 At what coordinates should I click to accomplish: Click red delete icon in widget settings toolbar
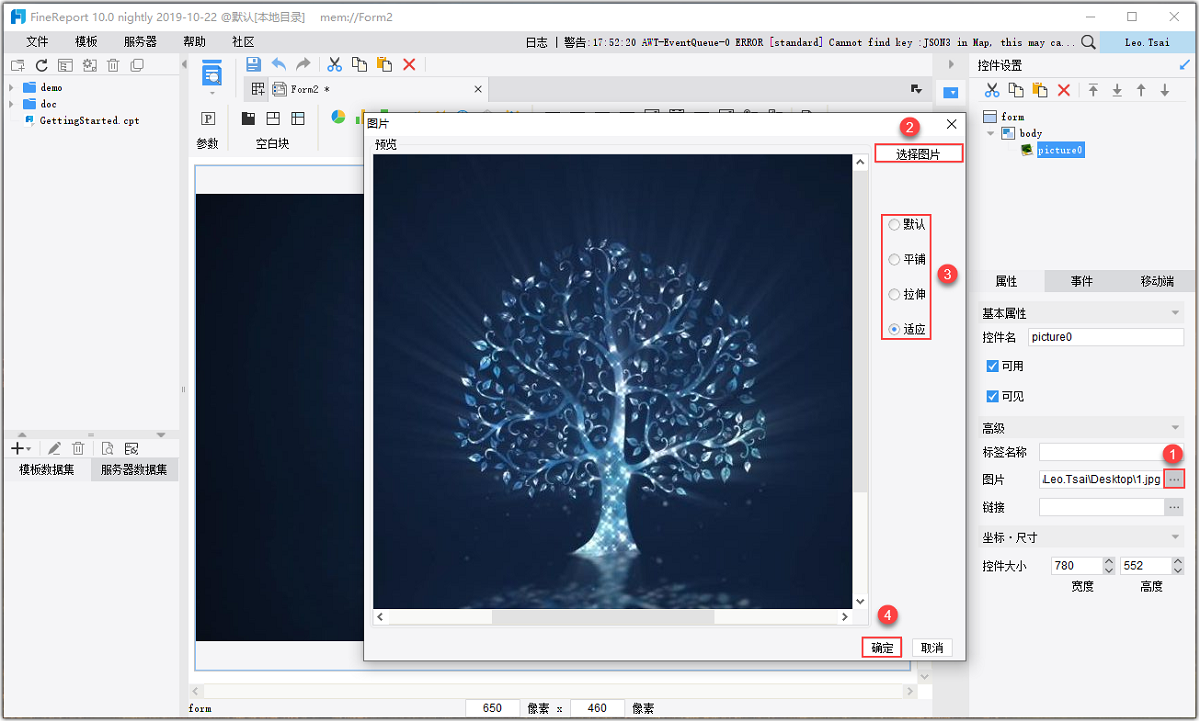pyautogui.click(x=1064, y=90)
